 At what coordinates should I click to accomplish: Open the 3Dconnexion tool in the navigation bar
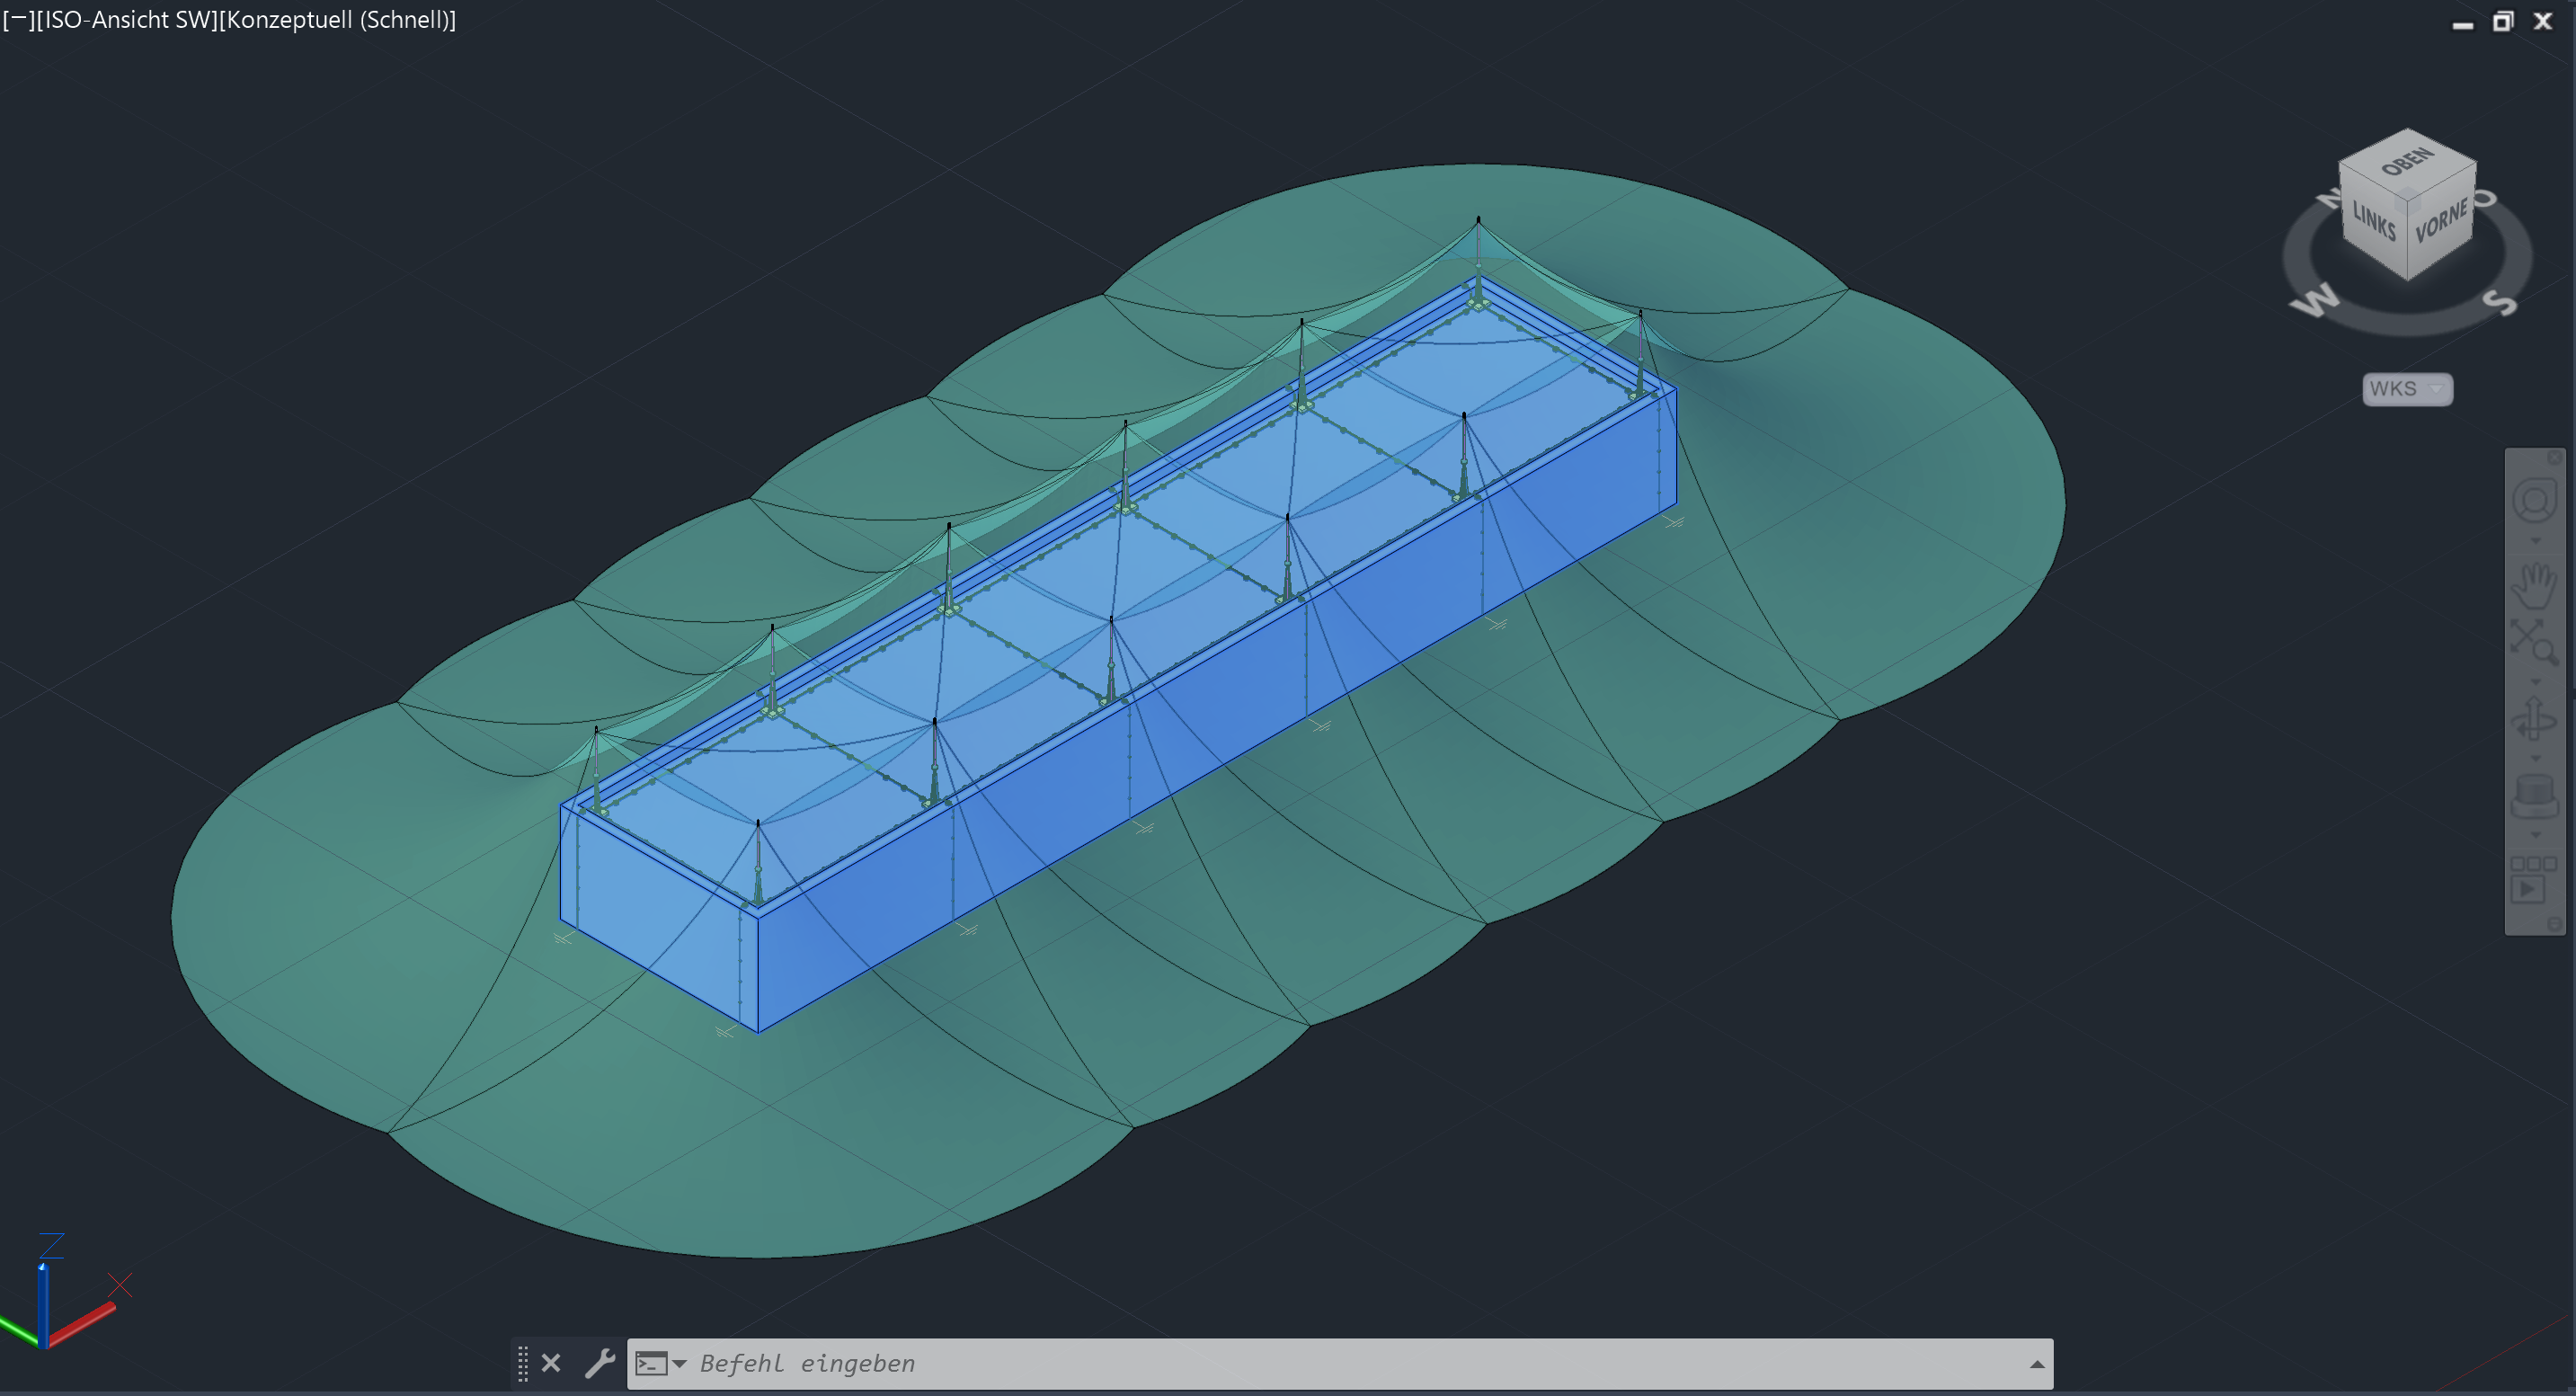(x=2534, y=797)
